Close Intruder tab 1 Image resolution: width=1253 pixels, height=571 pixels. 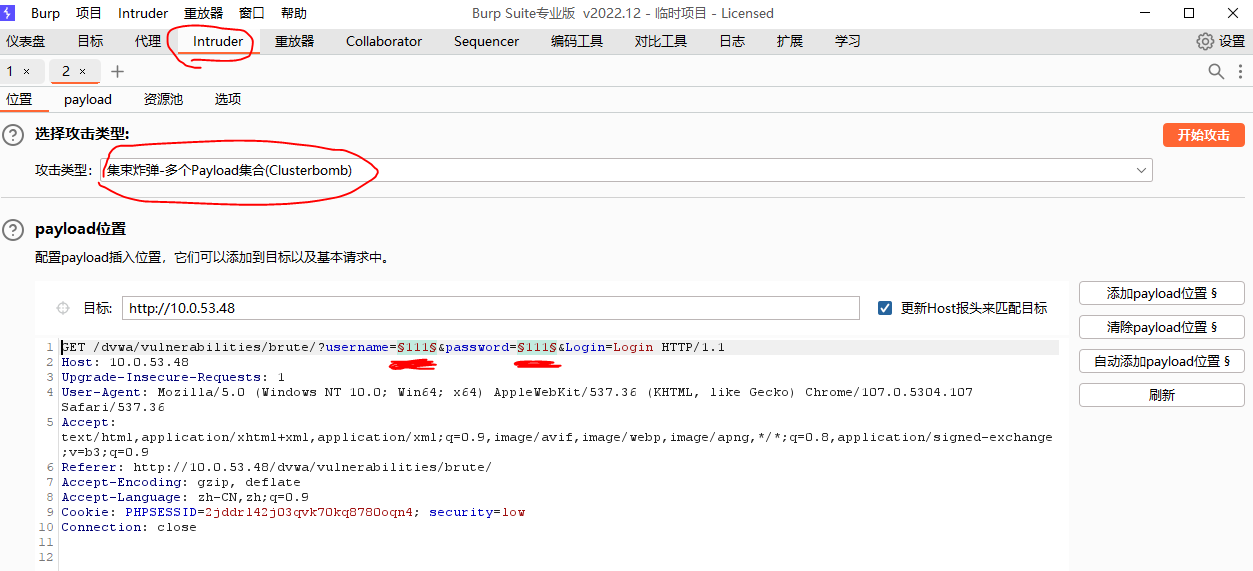[x=26, y=71]
